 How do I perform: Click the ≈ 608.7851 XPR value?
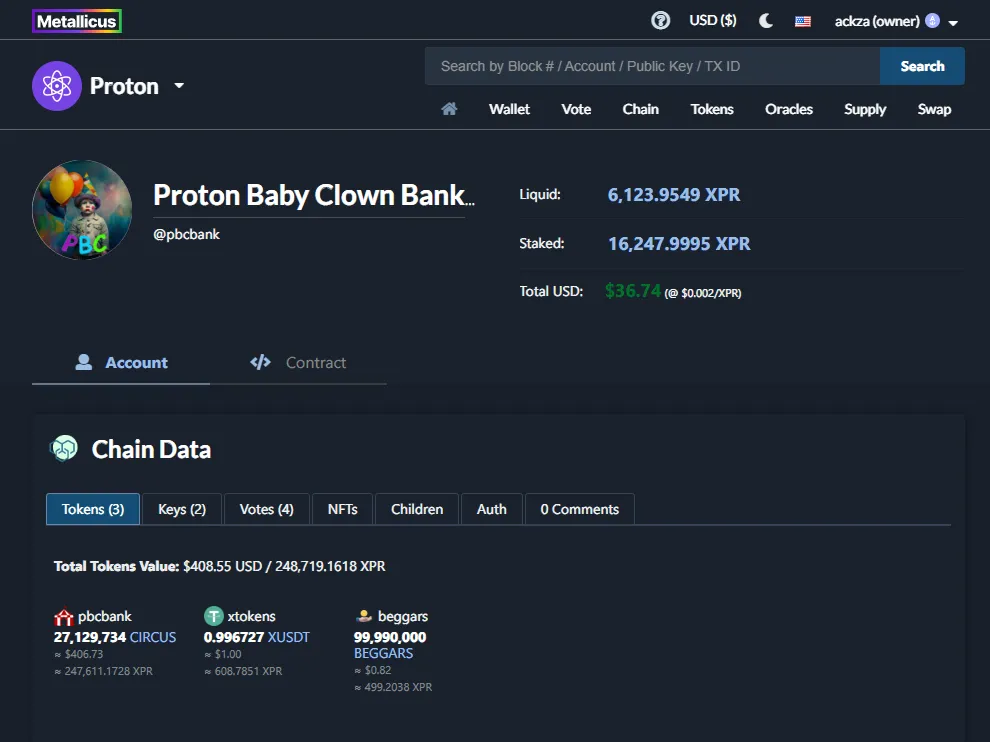pos(243,671)
